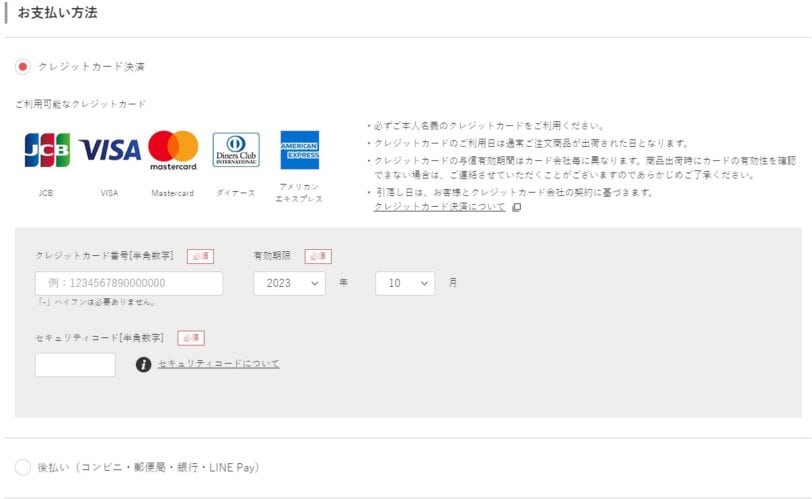
Task: Click note 必ずご本人名義のクレジットカードをご利用ください
Action: 485,125
